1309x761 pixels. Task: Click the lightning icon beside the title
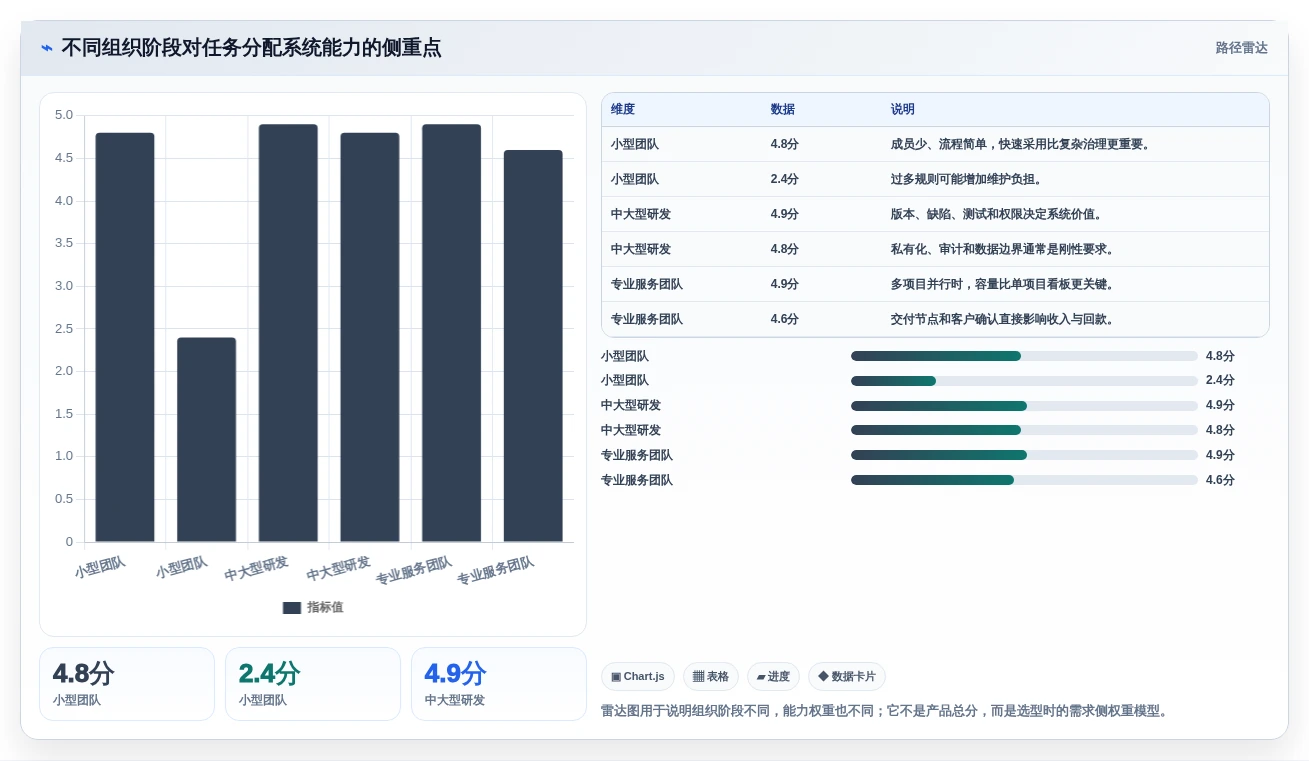click(x=47, y=48)
